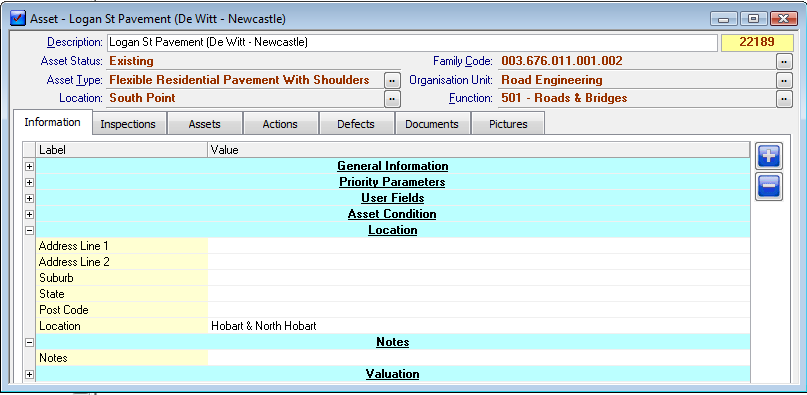Click the Notes section header link
Screen dimensions: 807x395
click(393, 342)
